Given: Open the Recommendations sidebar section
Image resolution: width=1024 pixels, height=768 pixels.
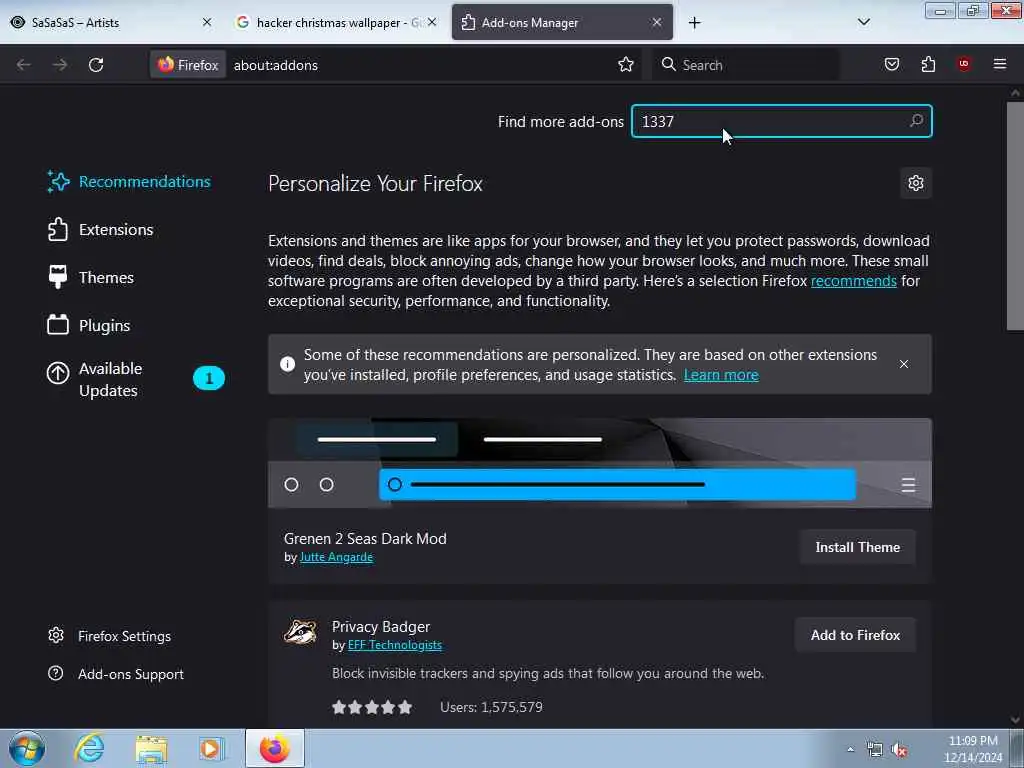Looking at the screenshot, I should (x=129, y=182).
